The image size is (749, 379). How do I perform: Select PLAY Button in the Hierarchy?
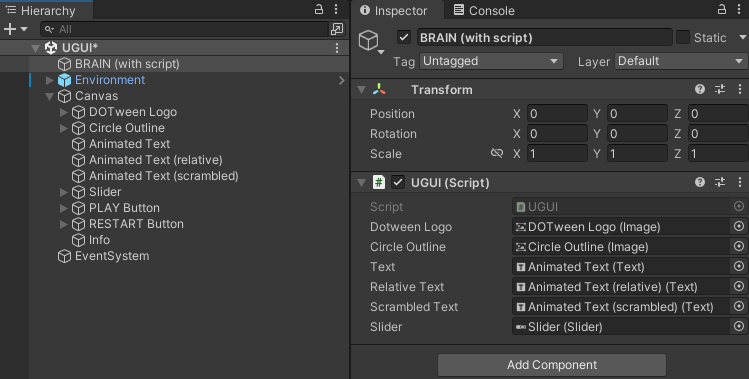124,208
